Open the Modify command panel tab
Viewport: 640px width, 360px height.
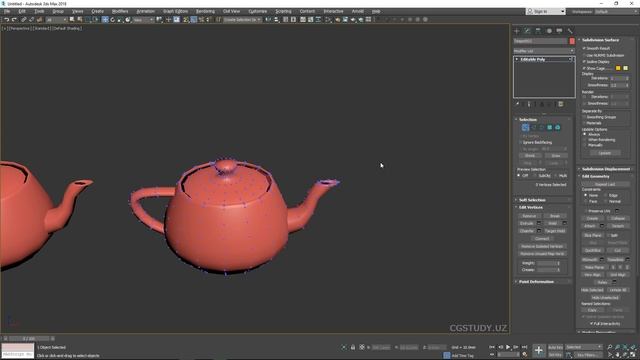(527, 31)
